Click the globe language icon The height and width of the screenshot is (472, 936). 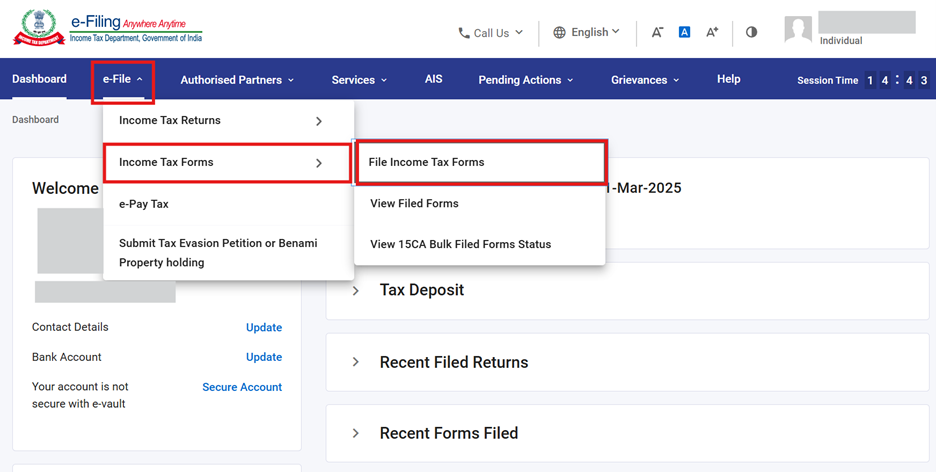[560, 33]
